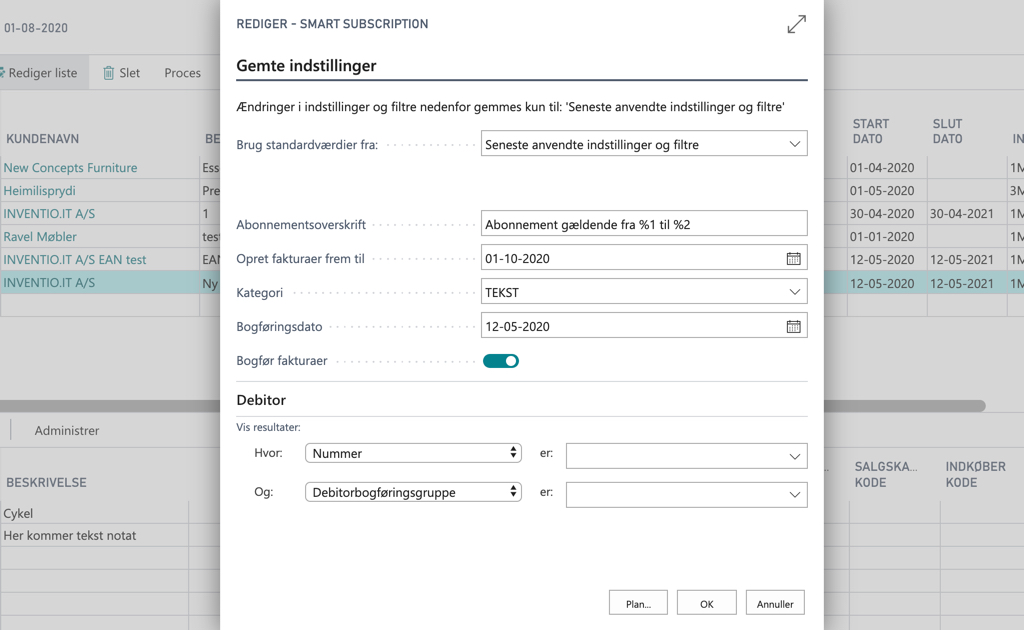
Task: Click the KUNDENAVN column header
Action: [x=42, y=139]
